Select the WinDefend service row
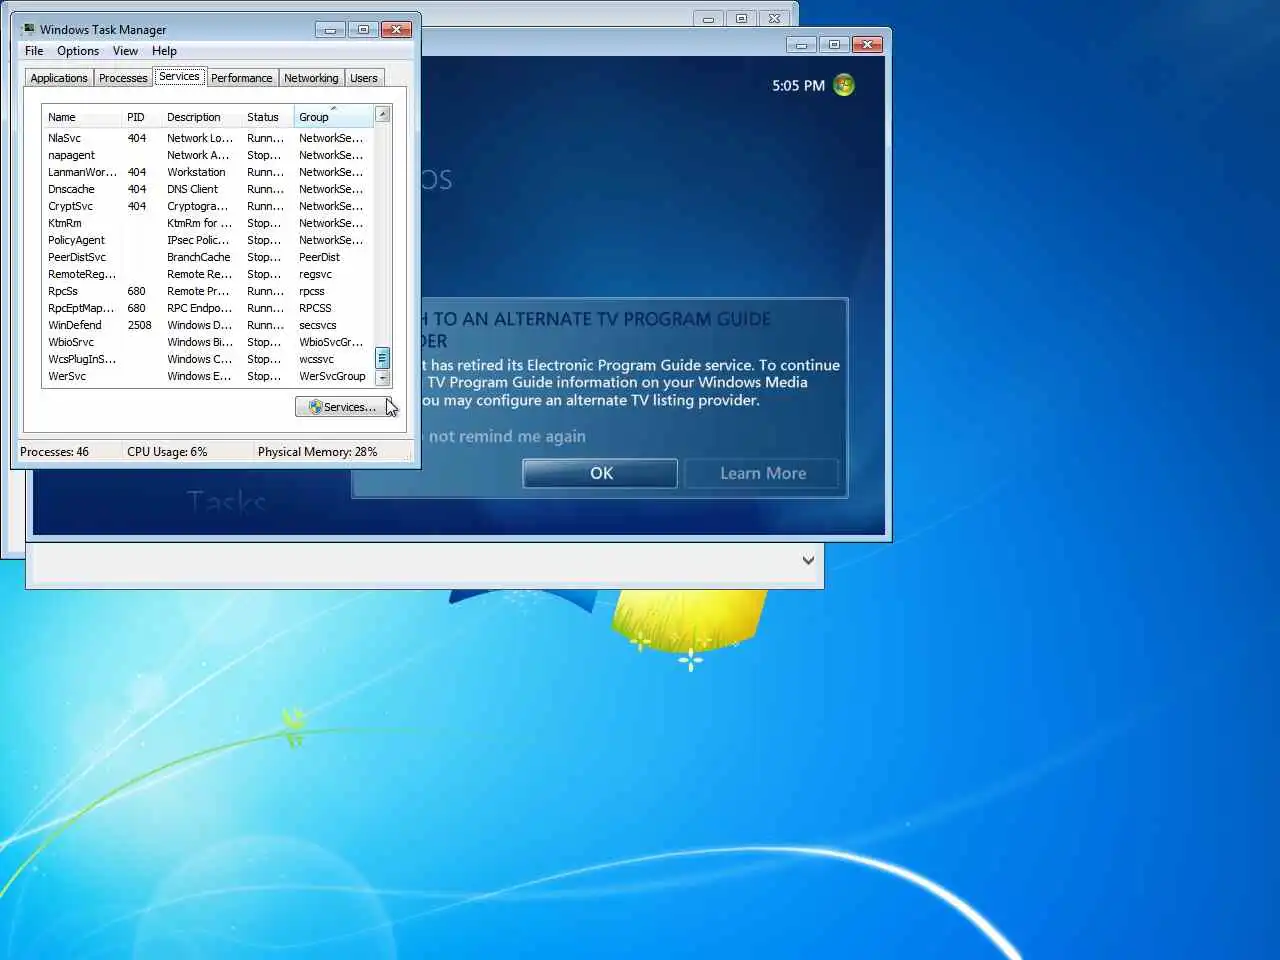 (x=207, y=325)
